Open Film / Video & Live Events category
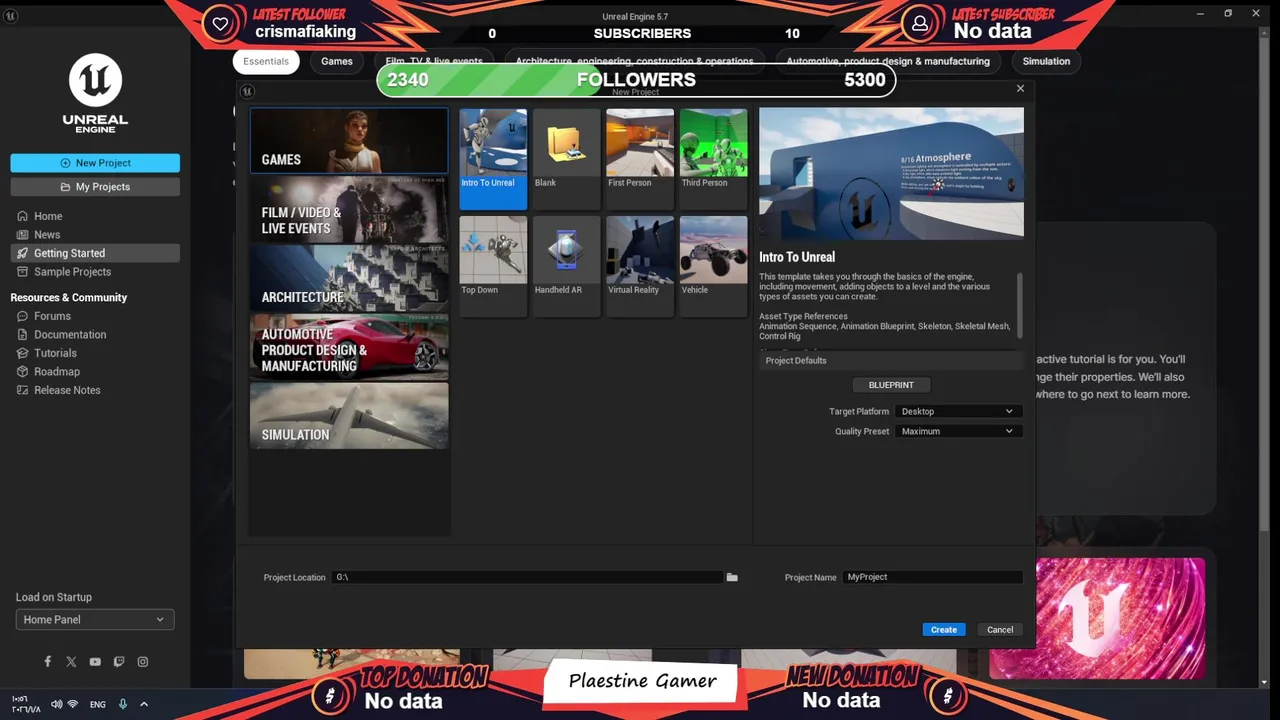This screenshot has width=1280, height=720. point(349,210)
